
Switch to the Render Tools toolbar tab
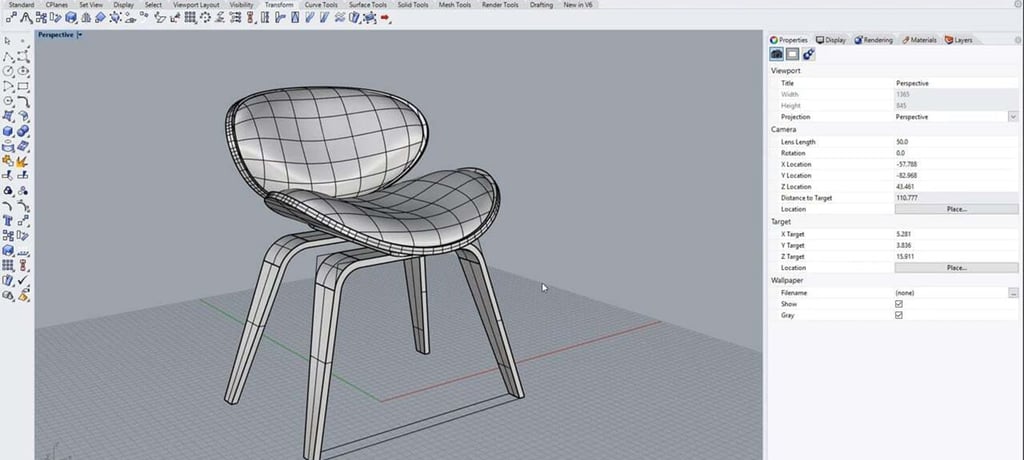tap(500, 5)
